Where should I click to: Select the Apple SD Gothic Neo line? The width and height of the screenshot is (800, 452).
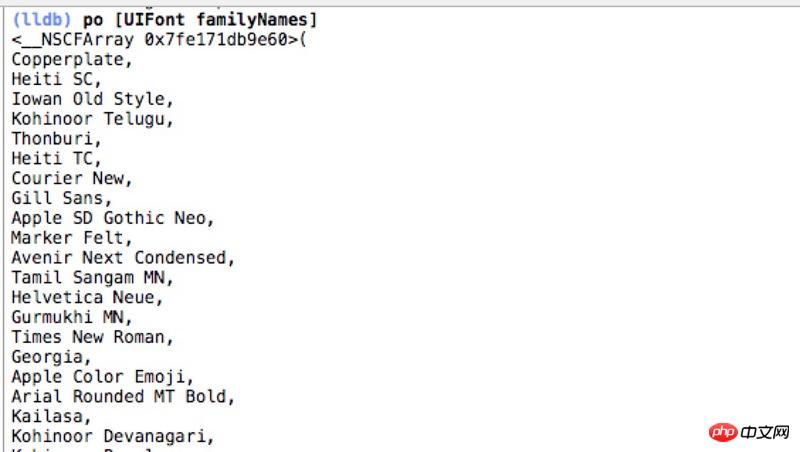tap(113, 218)
